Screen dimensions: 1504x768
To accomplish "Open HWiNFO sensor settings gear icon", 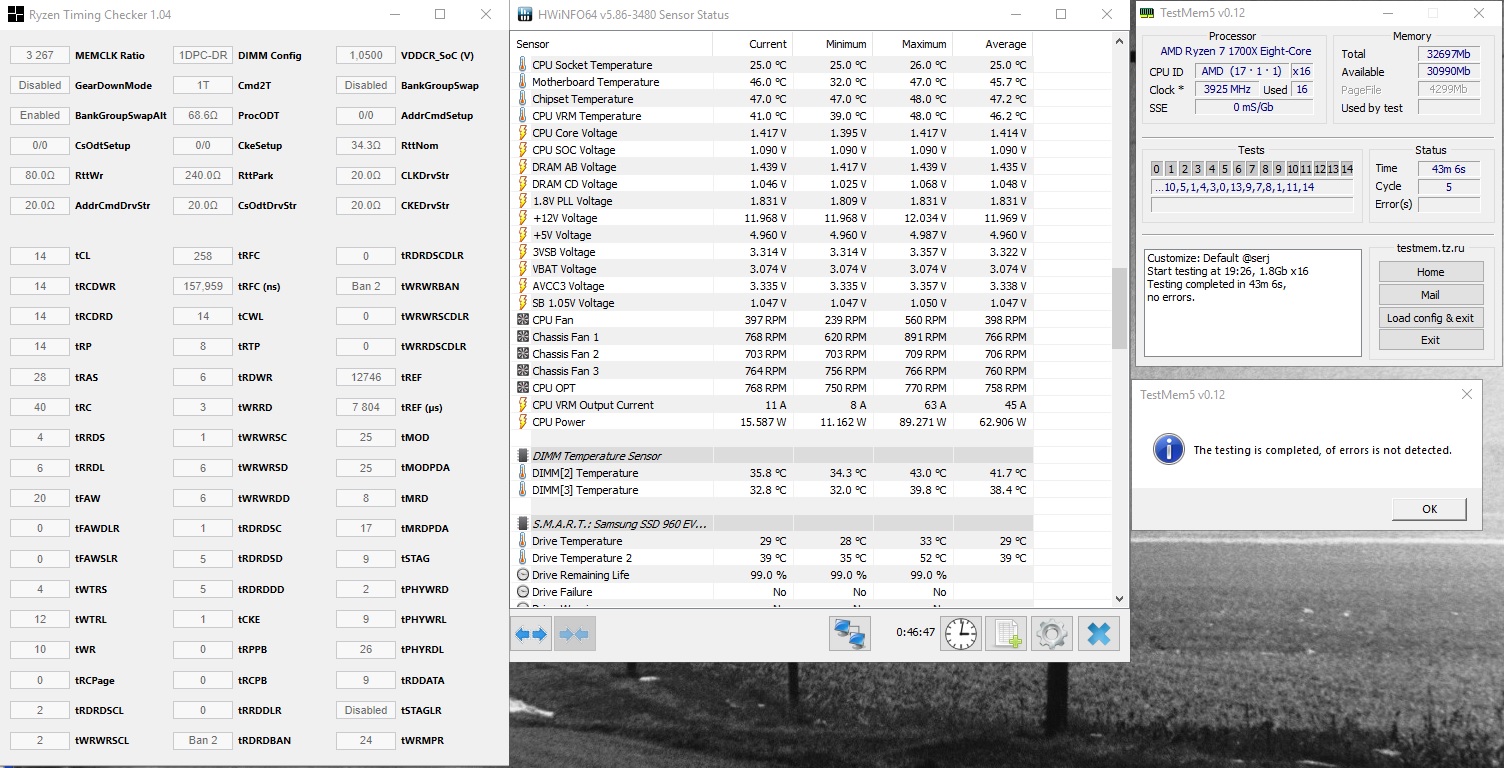I will pyautogui.click(x=1052, y=634).
